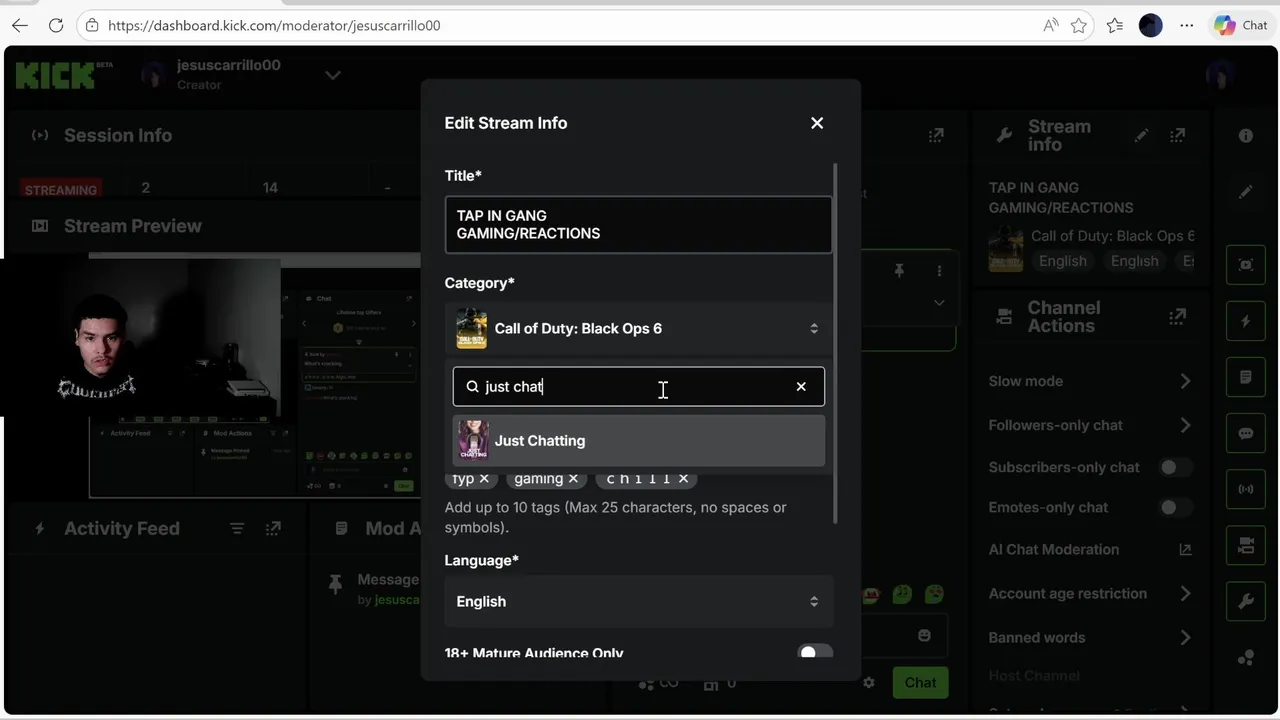Click the Just Chatting thumbnail image
Viewport: 1280px width, 720px height.
point(473,440)
